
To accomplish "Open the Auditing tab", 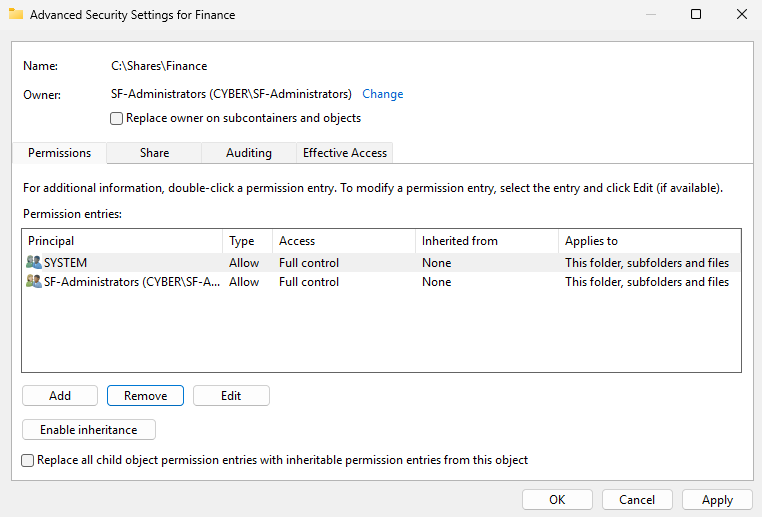I will [x=248, y=153].
